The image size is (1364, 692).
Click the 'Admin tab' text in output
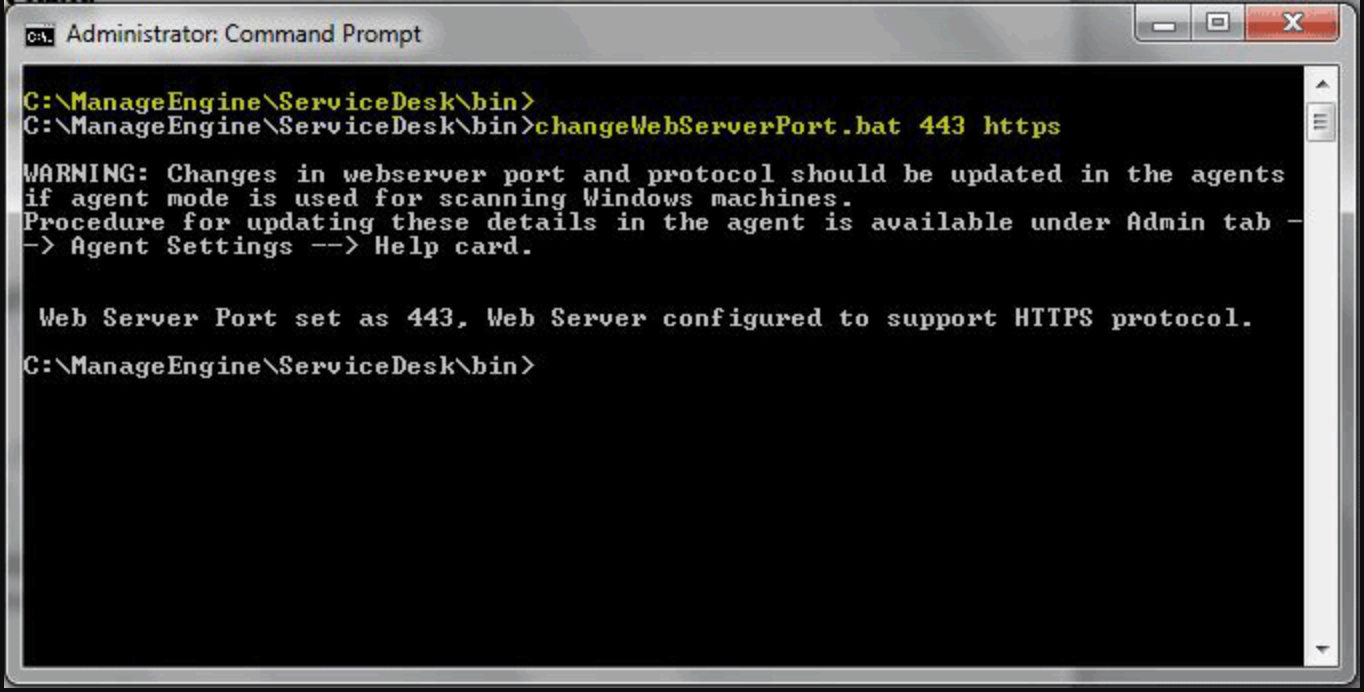(1198, 222)
